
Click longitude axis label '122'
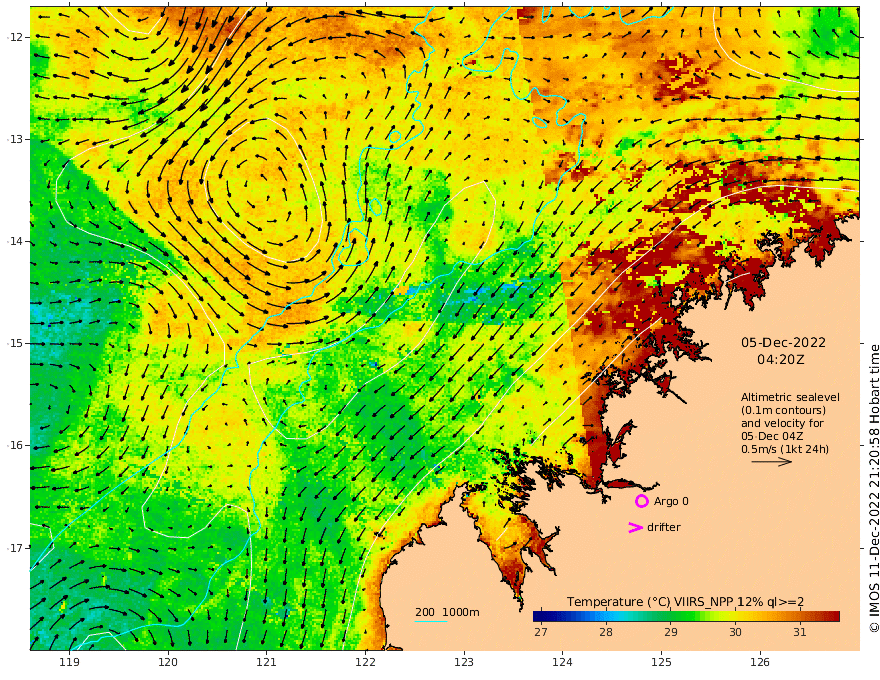pyautogui.click(x=365, y=662)
